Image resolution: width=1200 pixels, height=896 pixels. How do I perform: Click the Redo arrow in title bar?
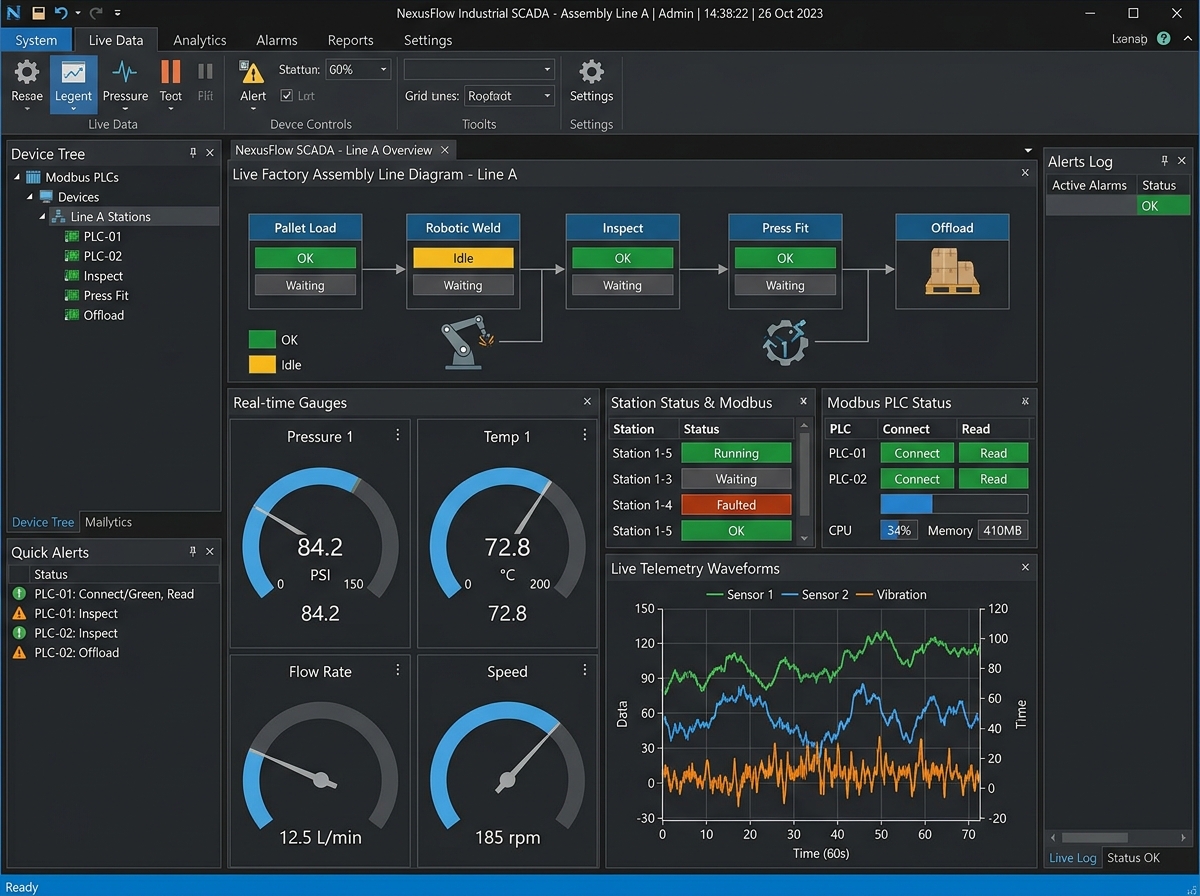pos(95,13)
